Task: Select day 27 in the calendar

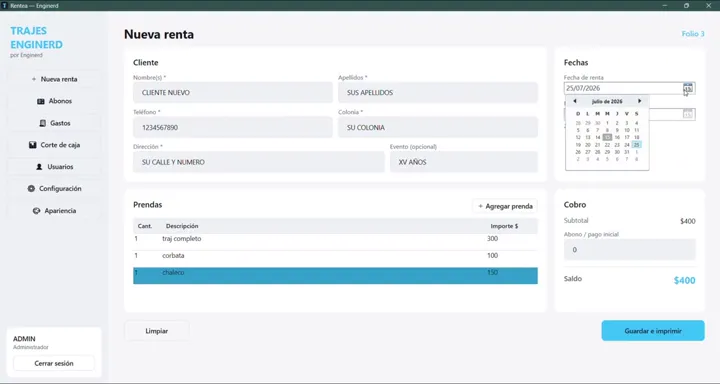Action: click(588, 152)
